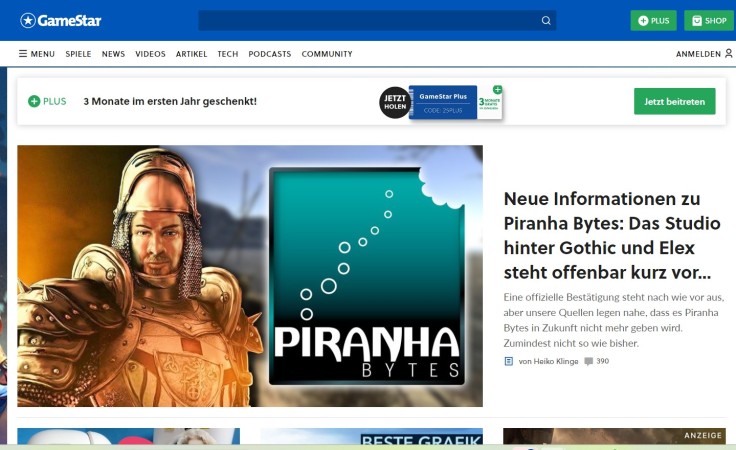Go to PODCASTS section
Image resolution: width=736 pixels, height=450 pixels.
[270, 54]
